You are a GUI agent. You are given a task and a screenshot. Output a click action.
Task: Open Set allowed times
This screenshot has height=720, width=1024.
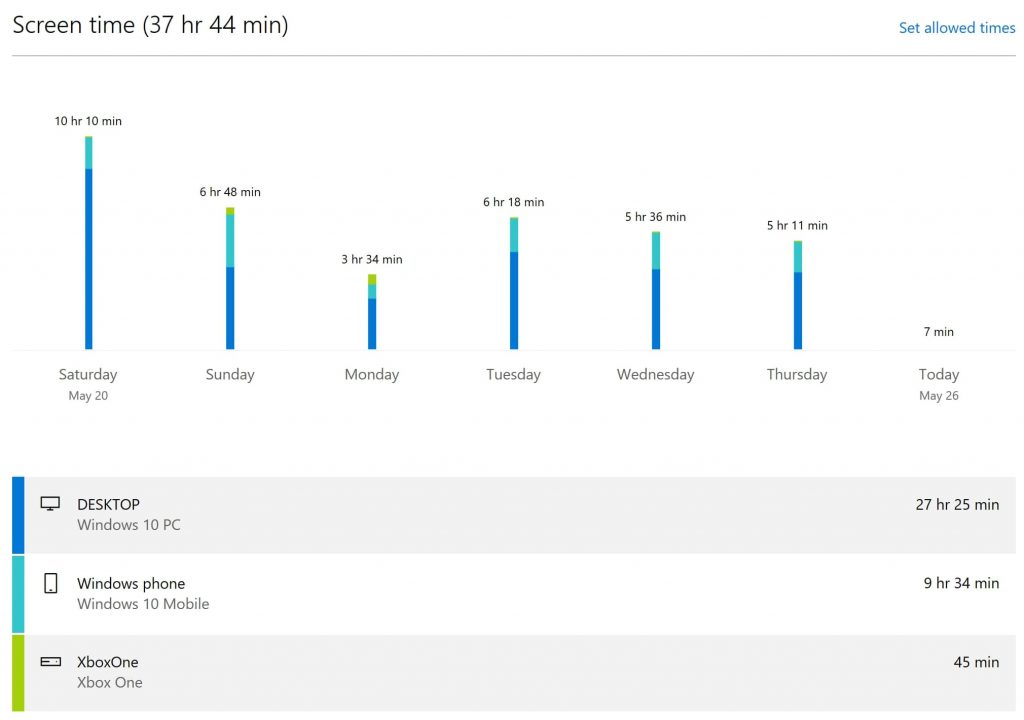click(956, 27)
